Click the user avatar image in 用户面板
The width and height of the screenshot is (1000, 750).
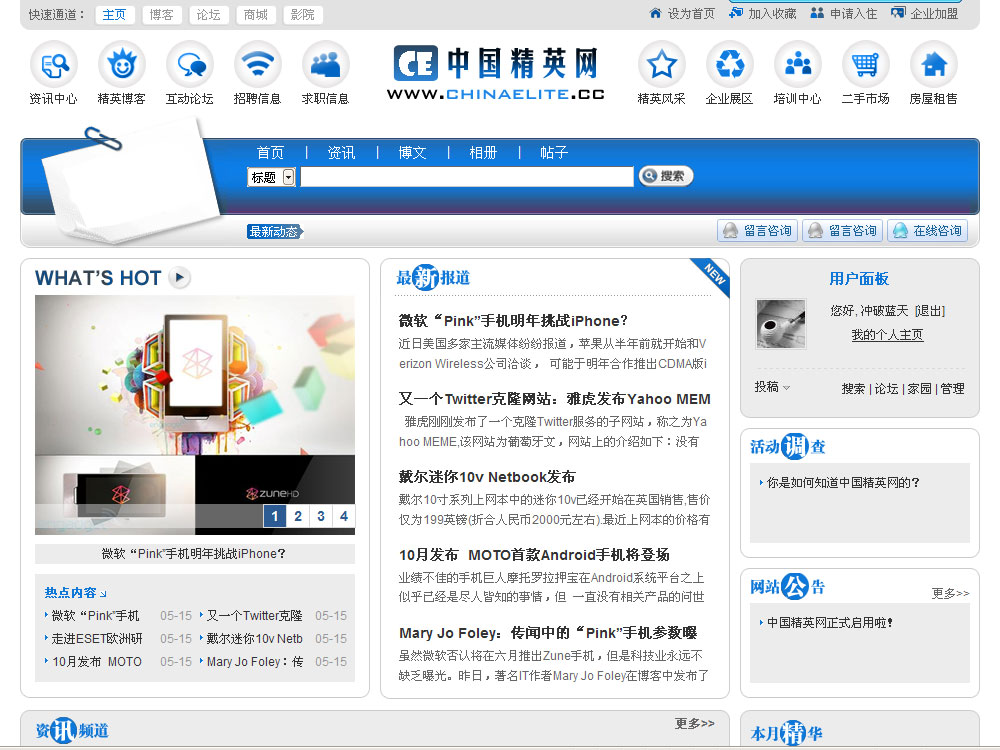(x=781, y=324)
